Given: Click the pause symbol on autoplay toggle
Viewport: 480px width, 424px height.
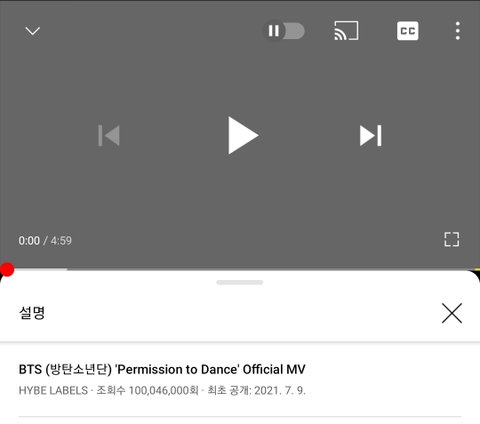Looking at the screenshot, I should [274, 31].
